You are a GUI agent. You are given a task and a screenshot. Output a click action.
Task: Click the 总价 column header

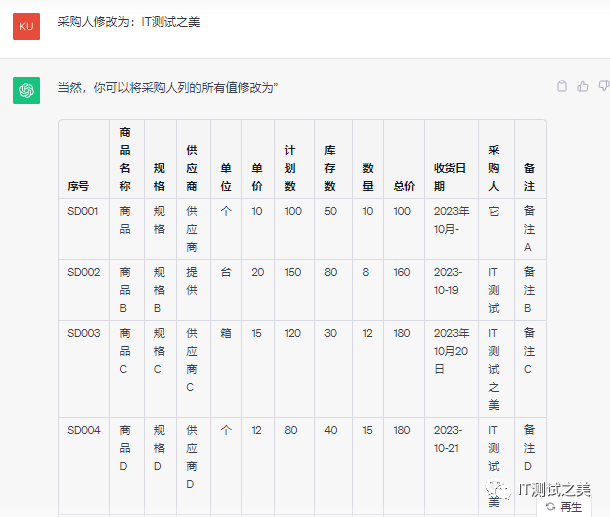(403, 186)
